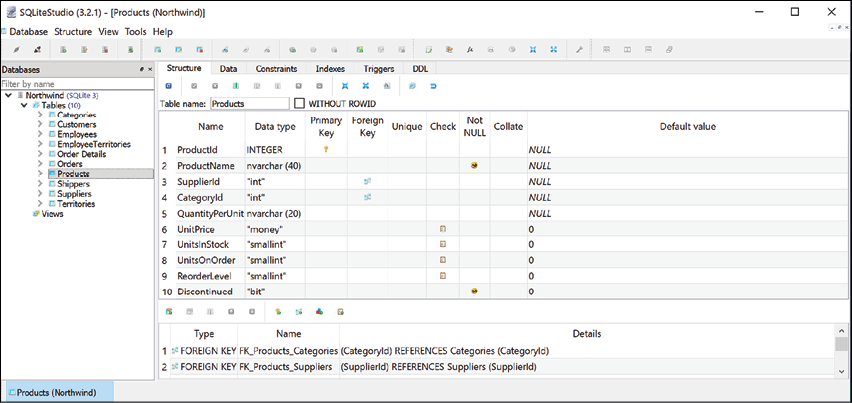Open the Database menu
The width and height of the screenshot is (852, 403).
coord(28,32)
